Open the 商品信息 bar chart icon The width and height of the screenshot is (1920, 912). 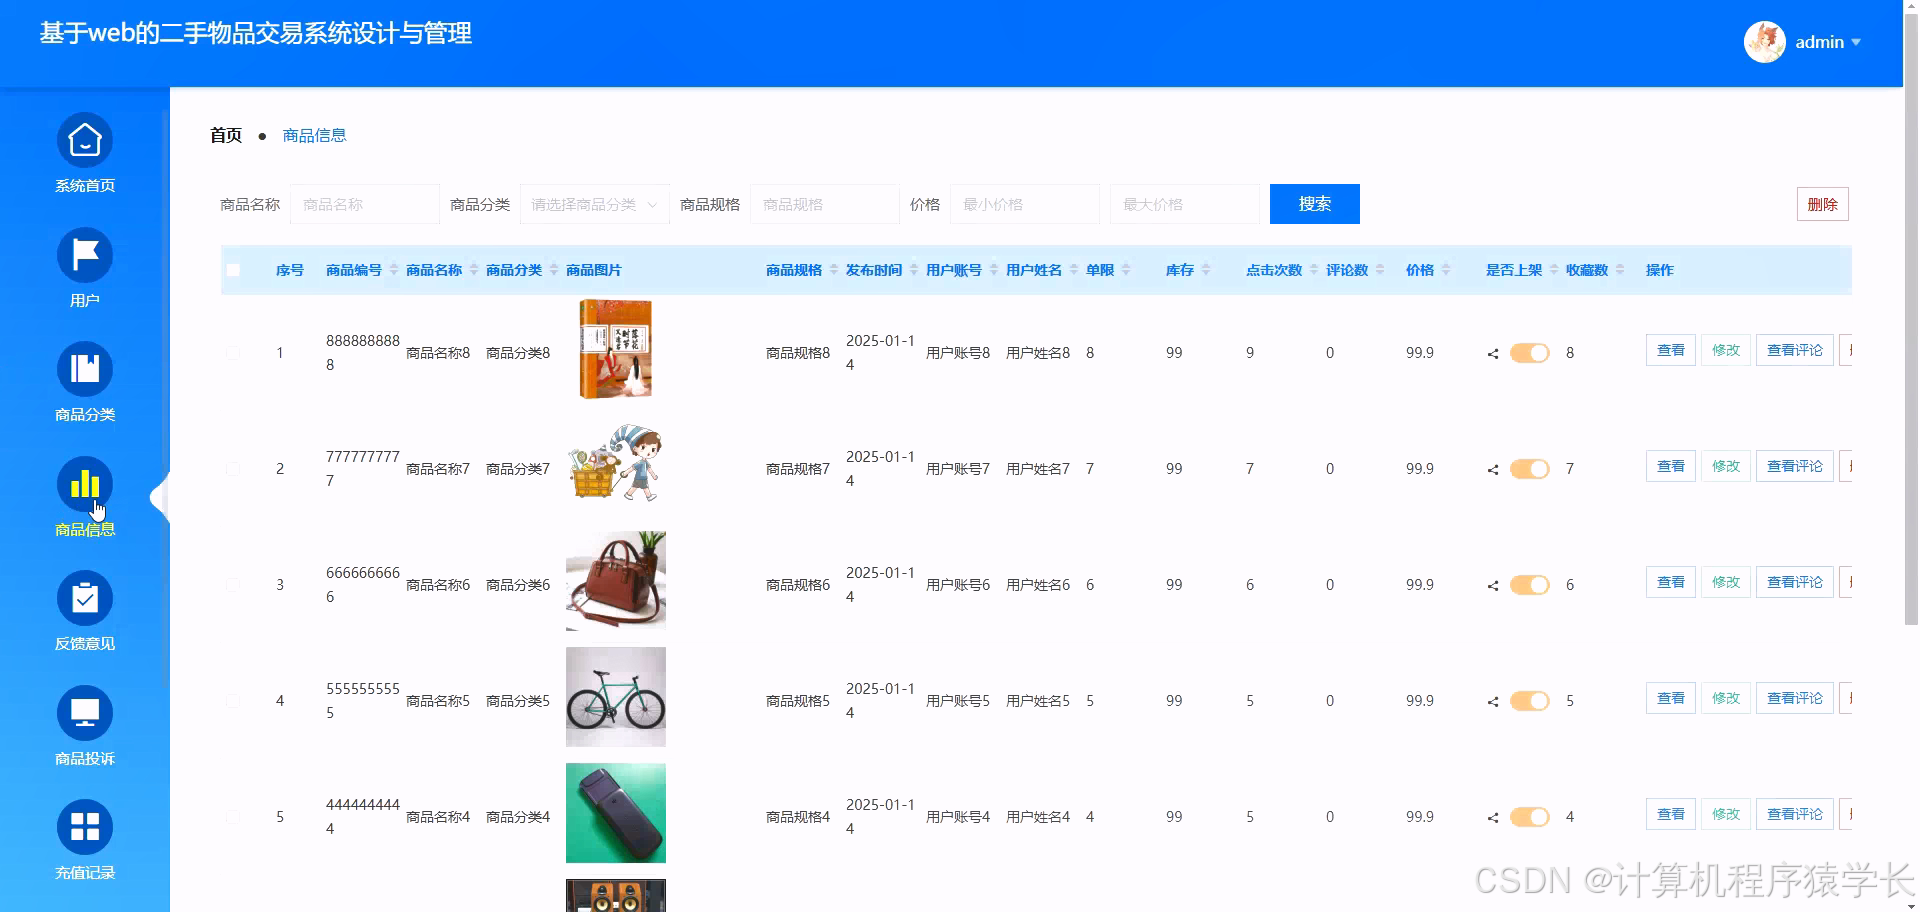click(85, 484)
